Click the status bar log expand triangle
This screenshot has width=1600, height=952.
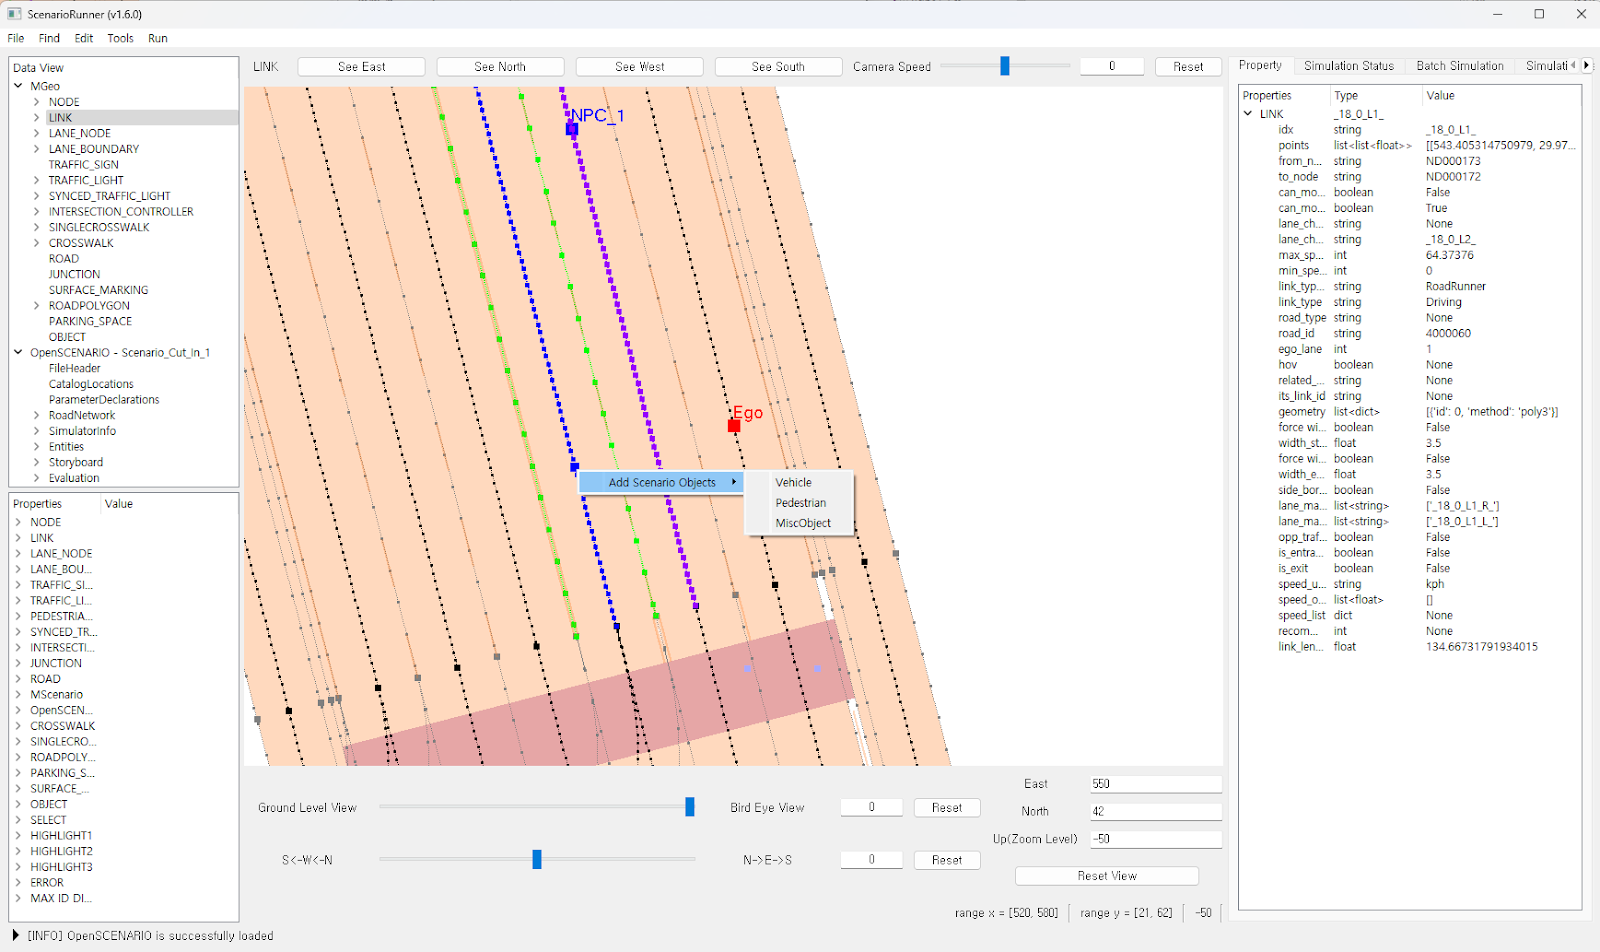click(15, 936)
